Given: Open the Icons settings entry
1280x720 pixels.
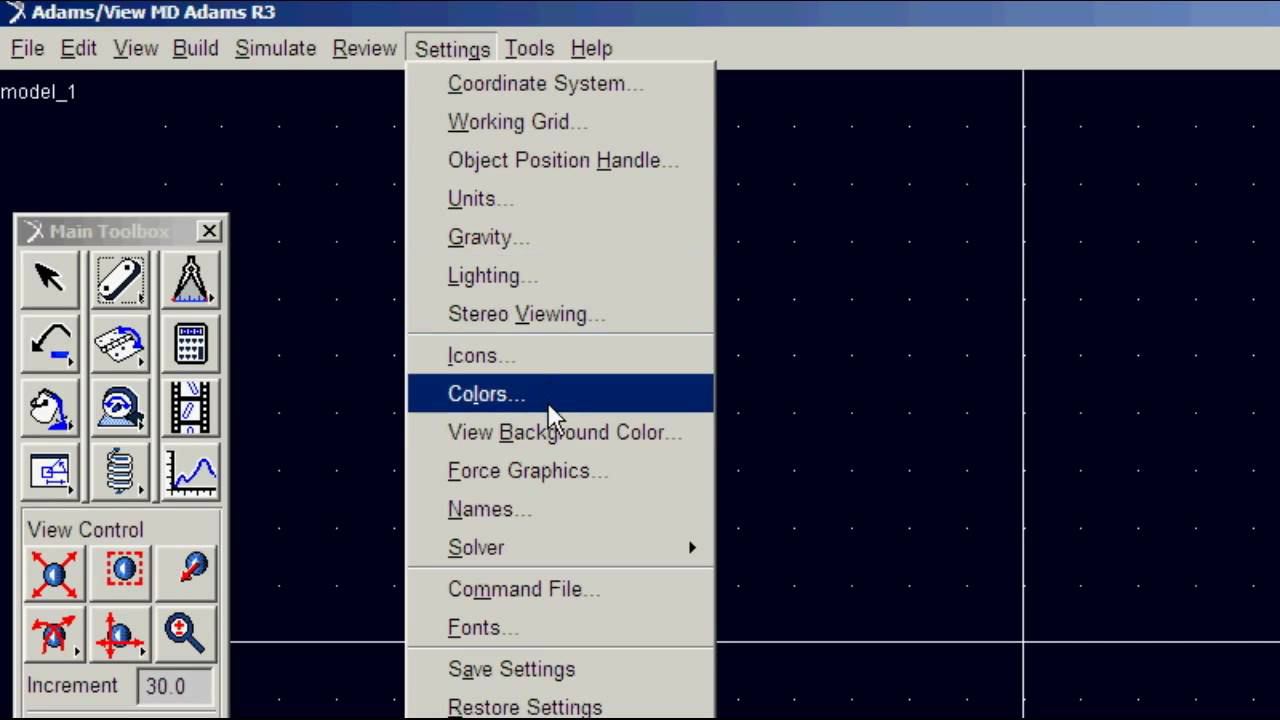Looking at the screenshot, I should (560, 355).
